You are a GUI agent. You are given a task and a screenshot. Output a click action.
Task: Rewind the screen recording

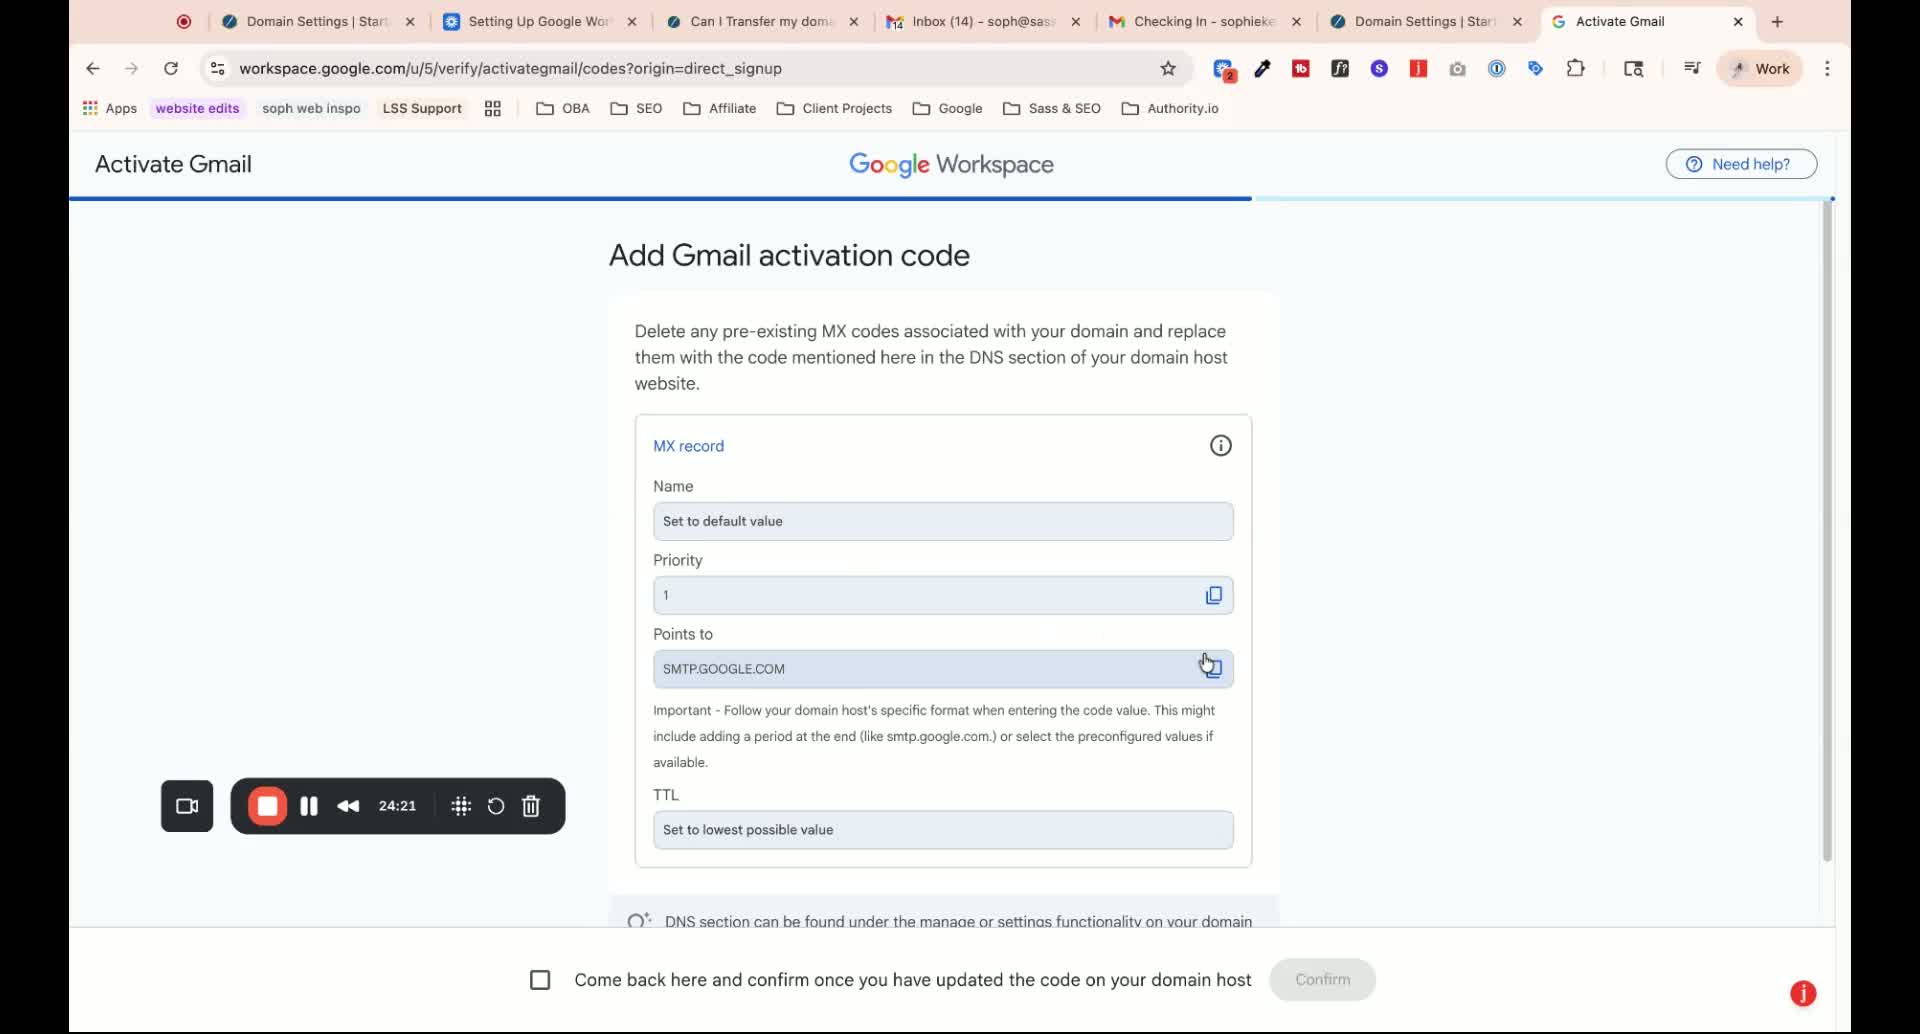348,806
